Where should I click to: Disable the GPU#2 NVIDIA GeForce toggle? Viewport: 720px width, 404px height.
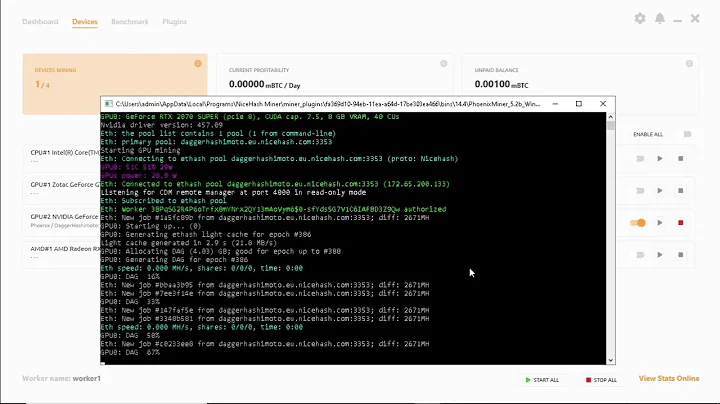(638, 223)
